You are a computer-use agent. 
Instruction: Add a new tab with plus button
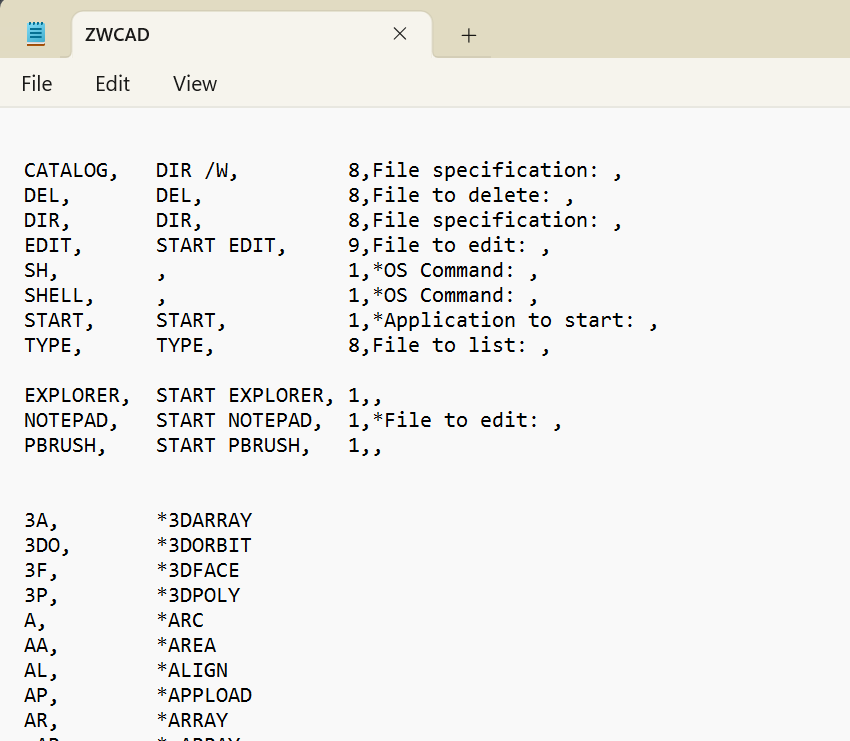[x=468, y=35]
